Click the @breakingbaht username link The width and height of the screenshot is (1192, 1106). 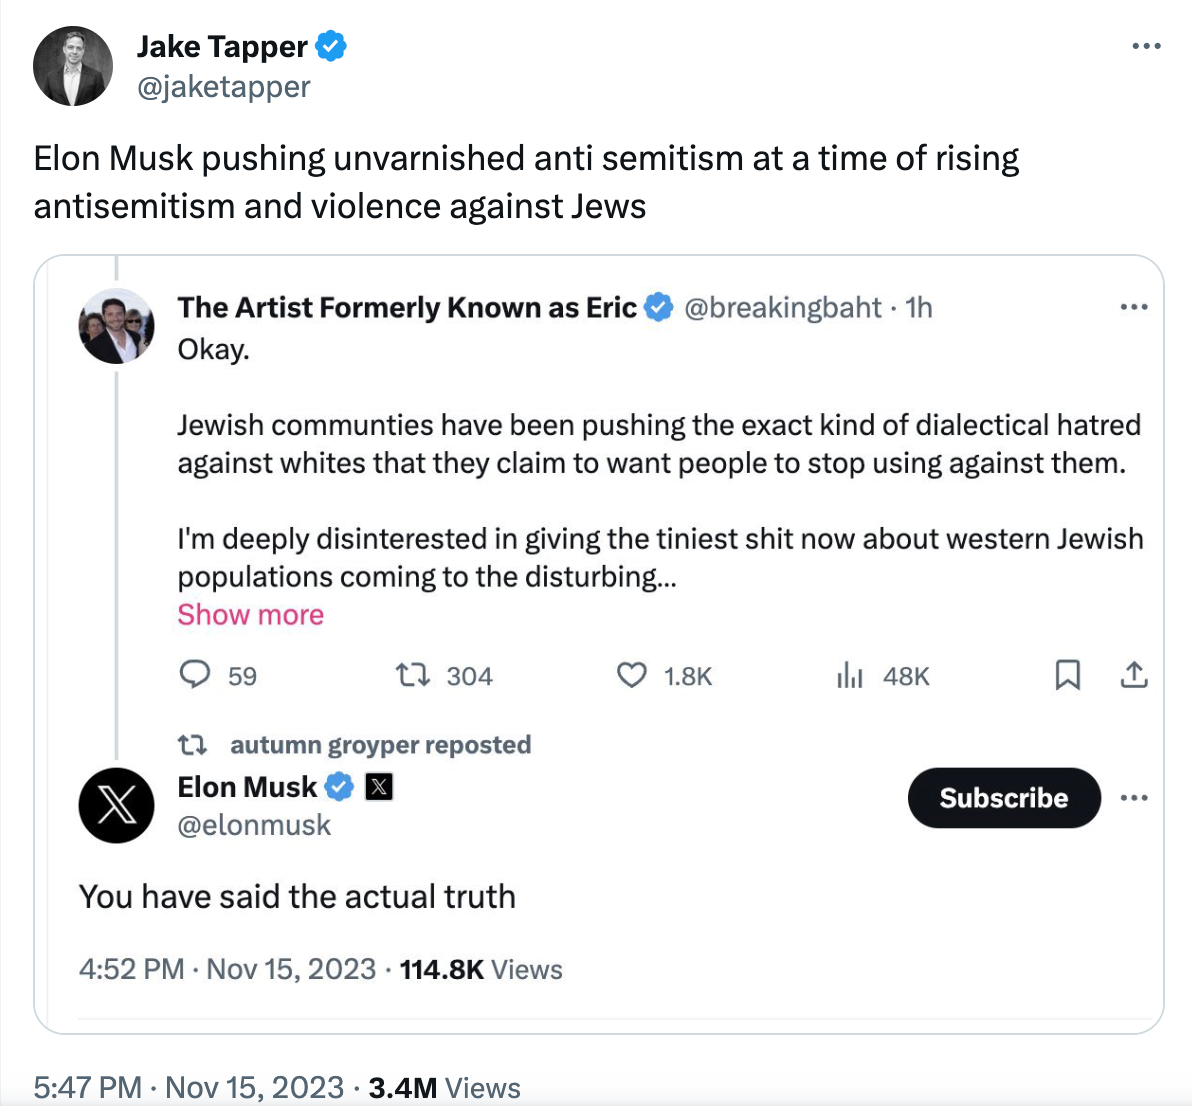(x=783, y=307)
